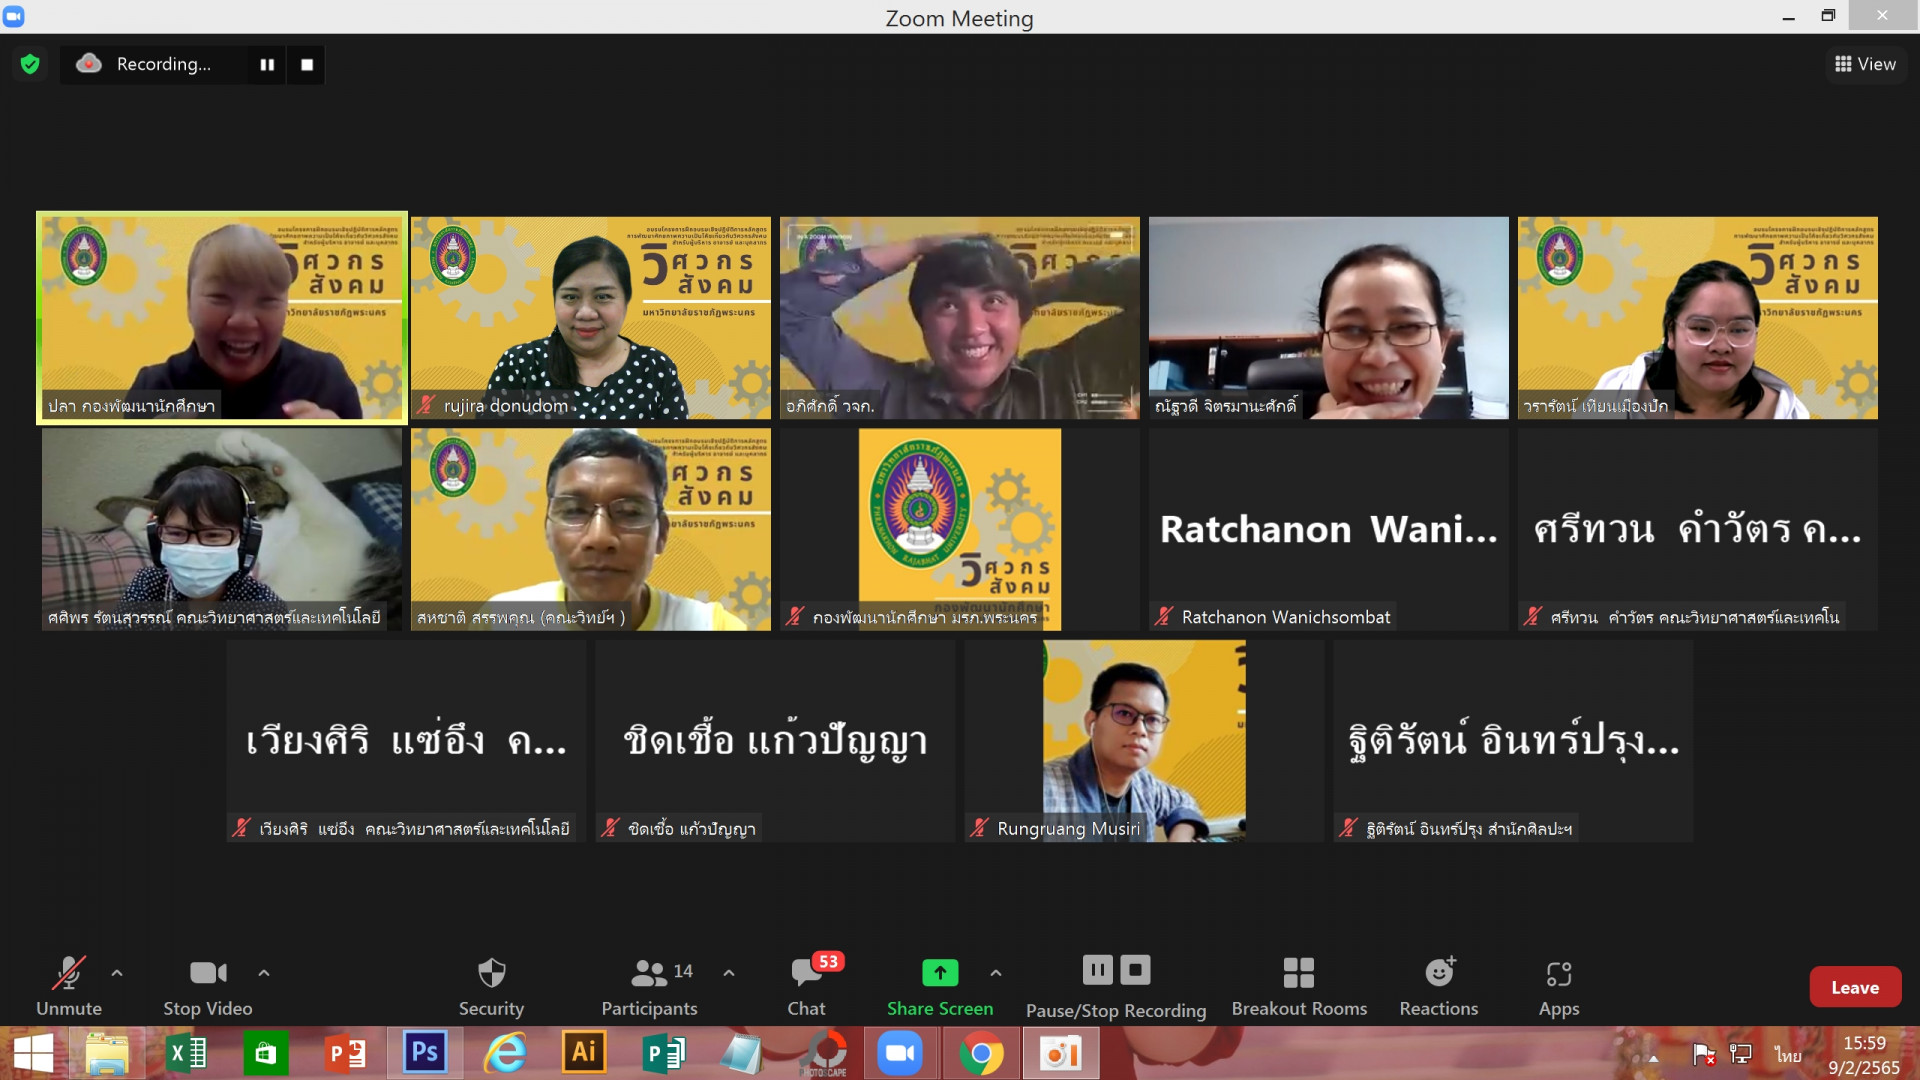This screenshot has height=1080, width=1920.
Task: Select ศศิพร รัตนสุวรรณ์ video tile with cat
Action: [222, 529]
